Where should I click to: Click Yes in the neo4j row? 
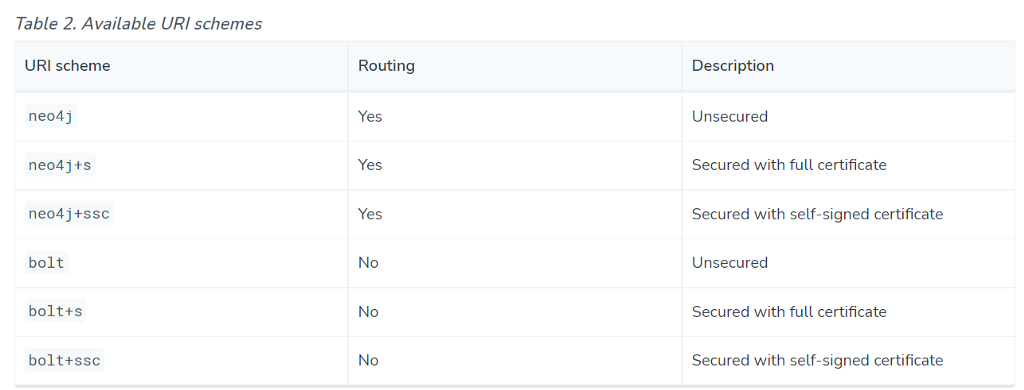pyautogui.click(x=370, y=116)
